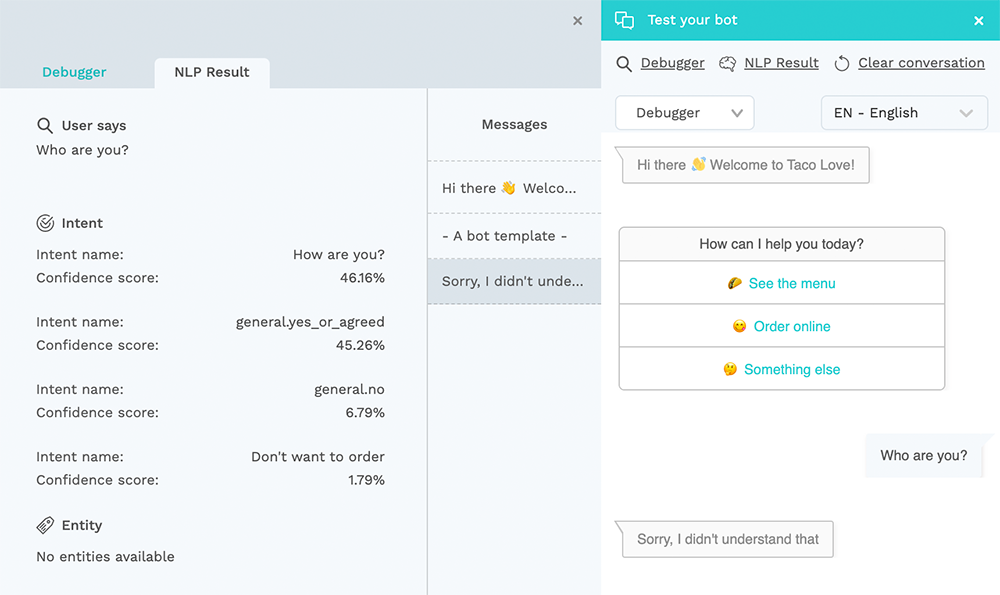1000x595 pixels.
Task: Click the tag icon next to Entity
Action: coord(45,525)
